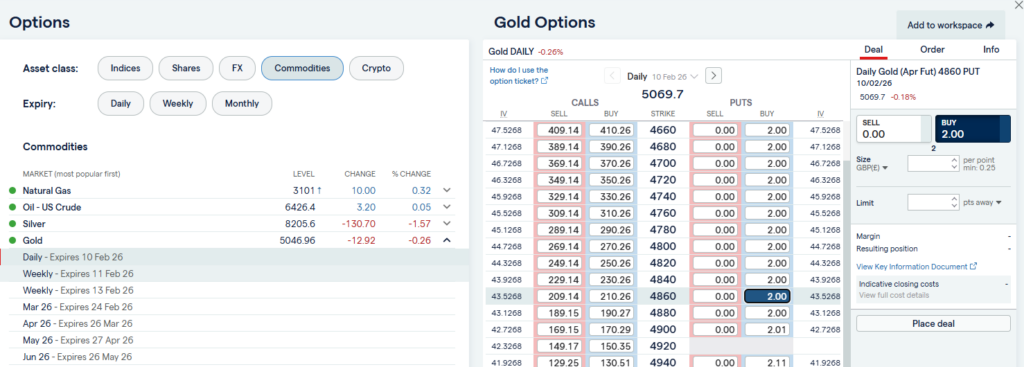Screen dimensions: 1024x367
Task: Open How do I use the option ticket link
Action: 519,76
